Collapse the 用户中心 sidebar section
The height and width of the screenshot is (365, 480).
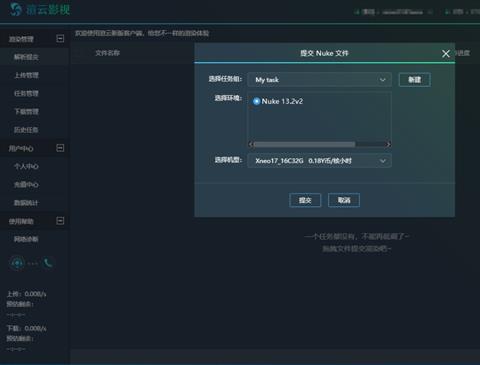[x=60, y=148]
